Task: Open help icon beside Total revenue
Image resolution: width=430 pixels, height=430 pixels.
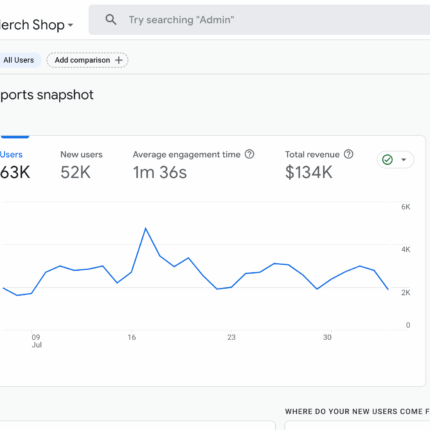Action: pyautogui.click(x=348, y=154)
